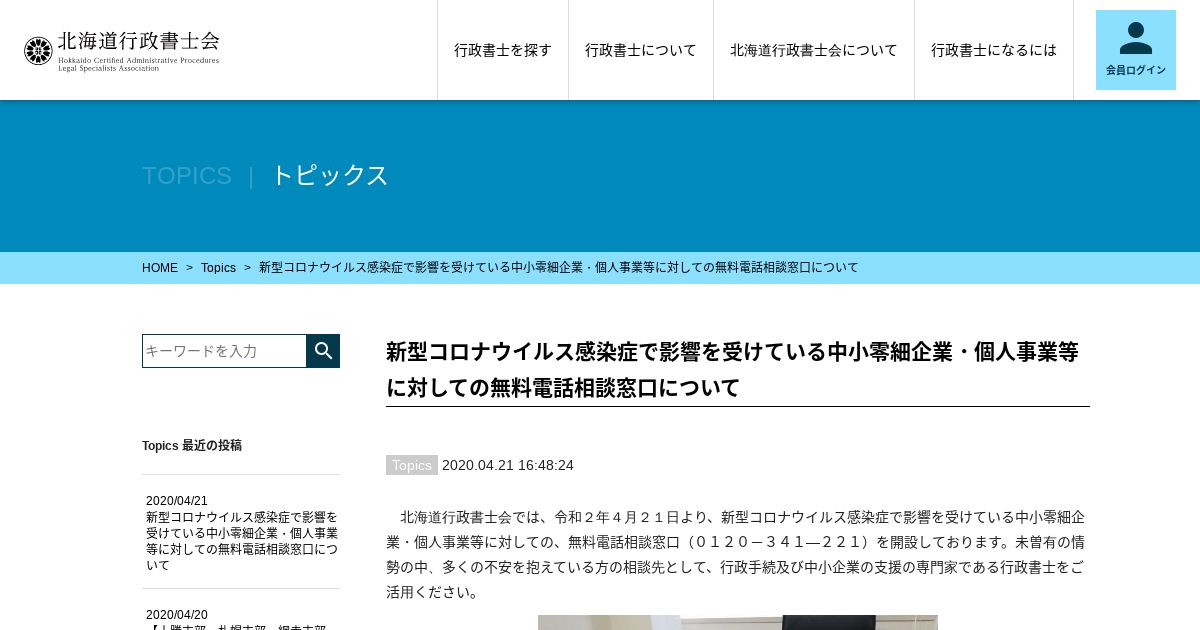The height and width of the screenshot is (630, 1200).
Task: Open the 北海道行政書士会について menu
Action: coord(814,50)
